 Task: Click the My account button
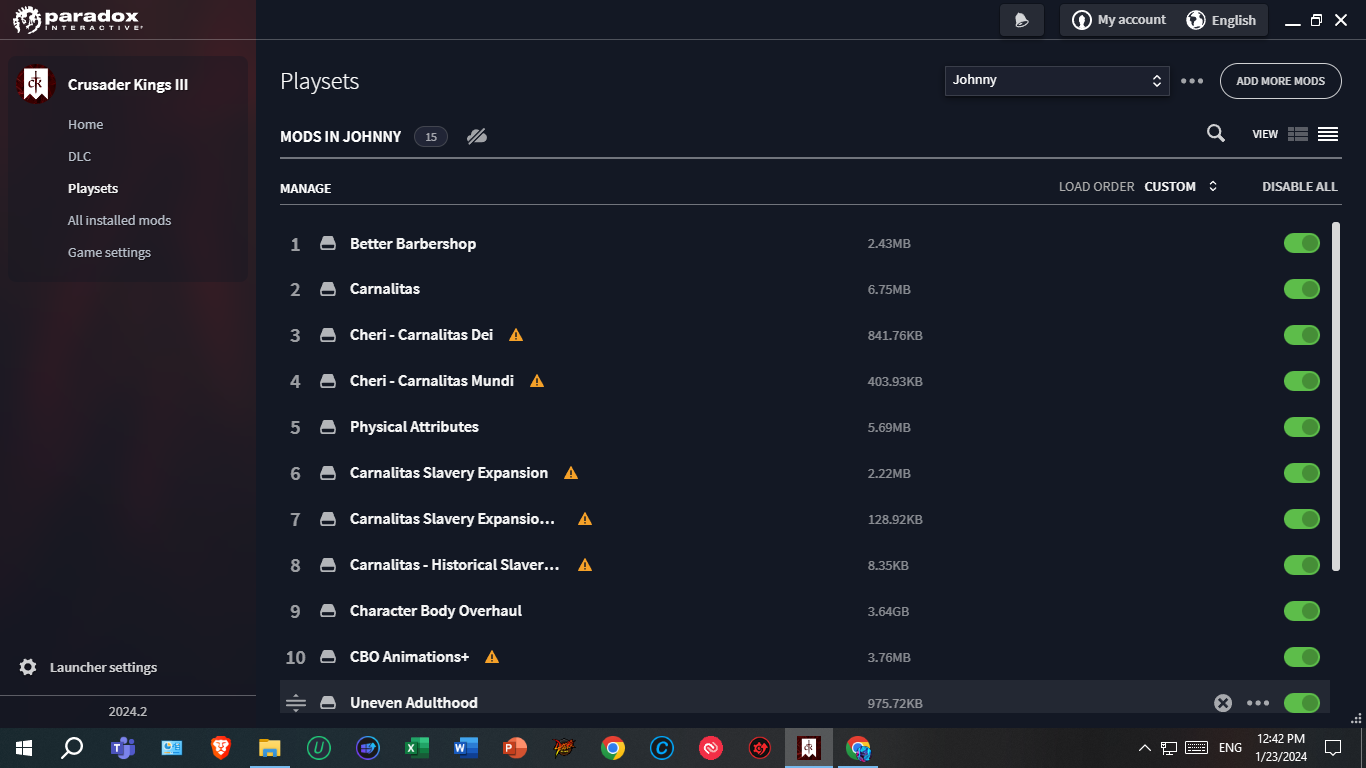1119,20
